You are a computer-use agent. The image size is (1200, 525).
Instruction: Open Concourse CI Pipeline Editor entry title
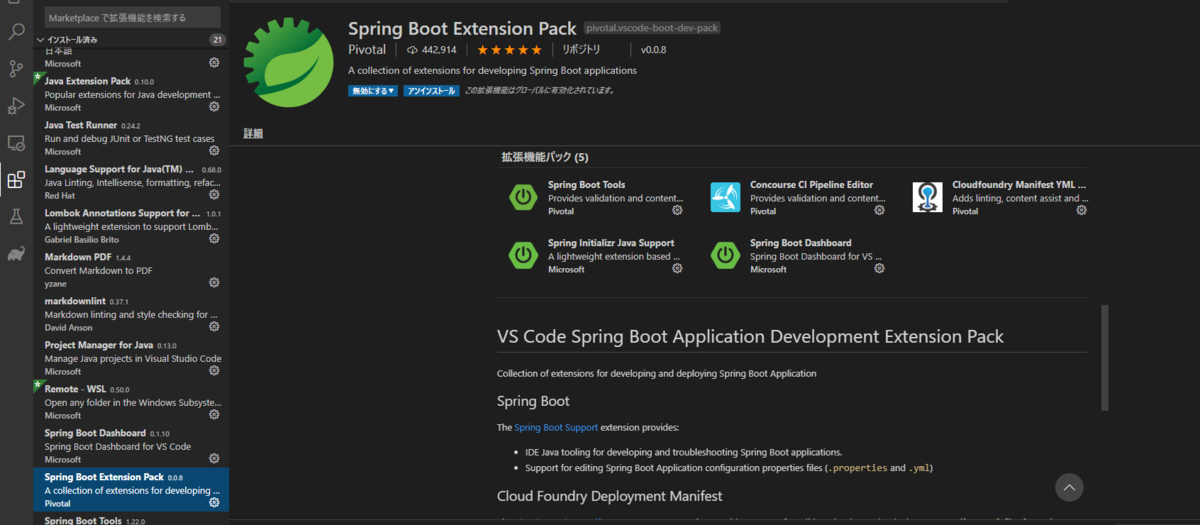811,185
